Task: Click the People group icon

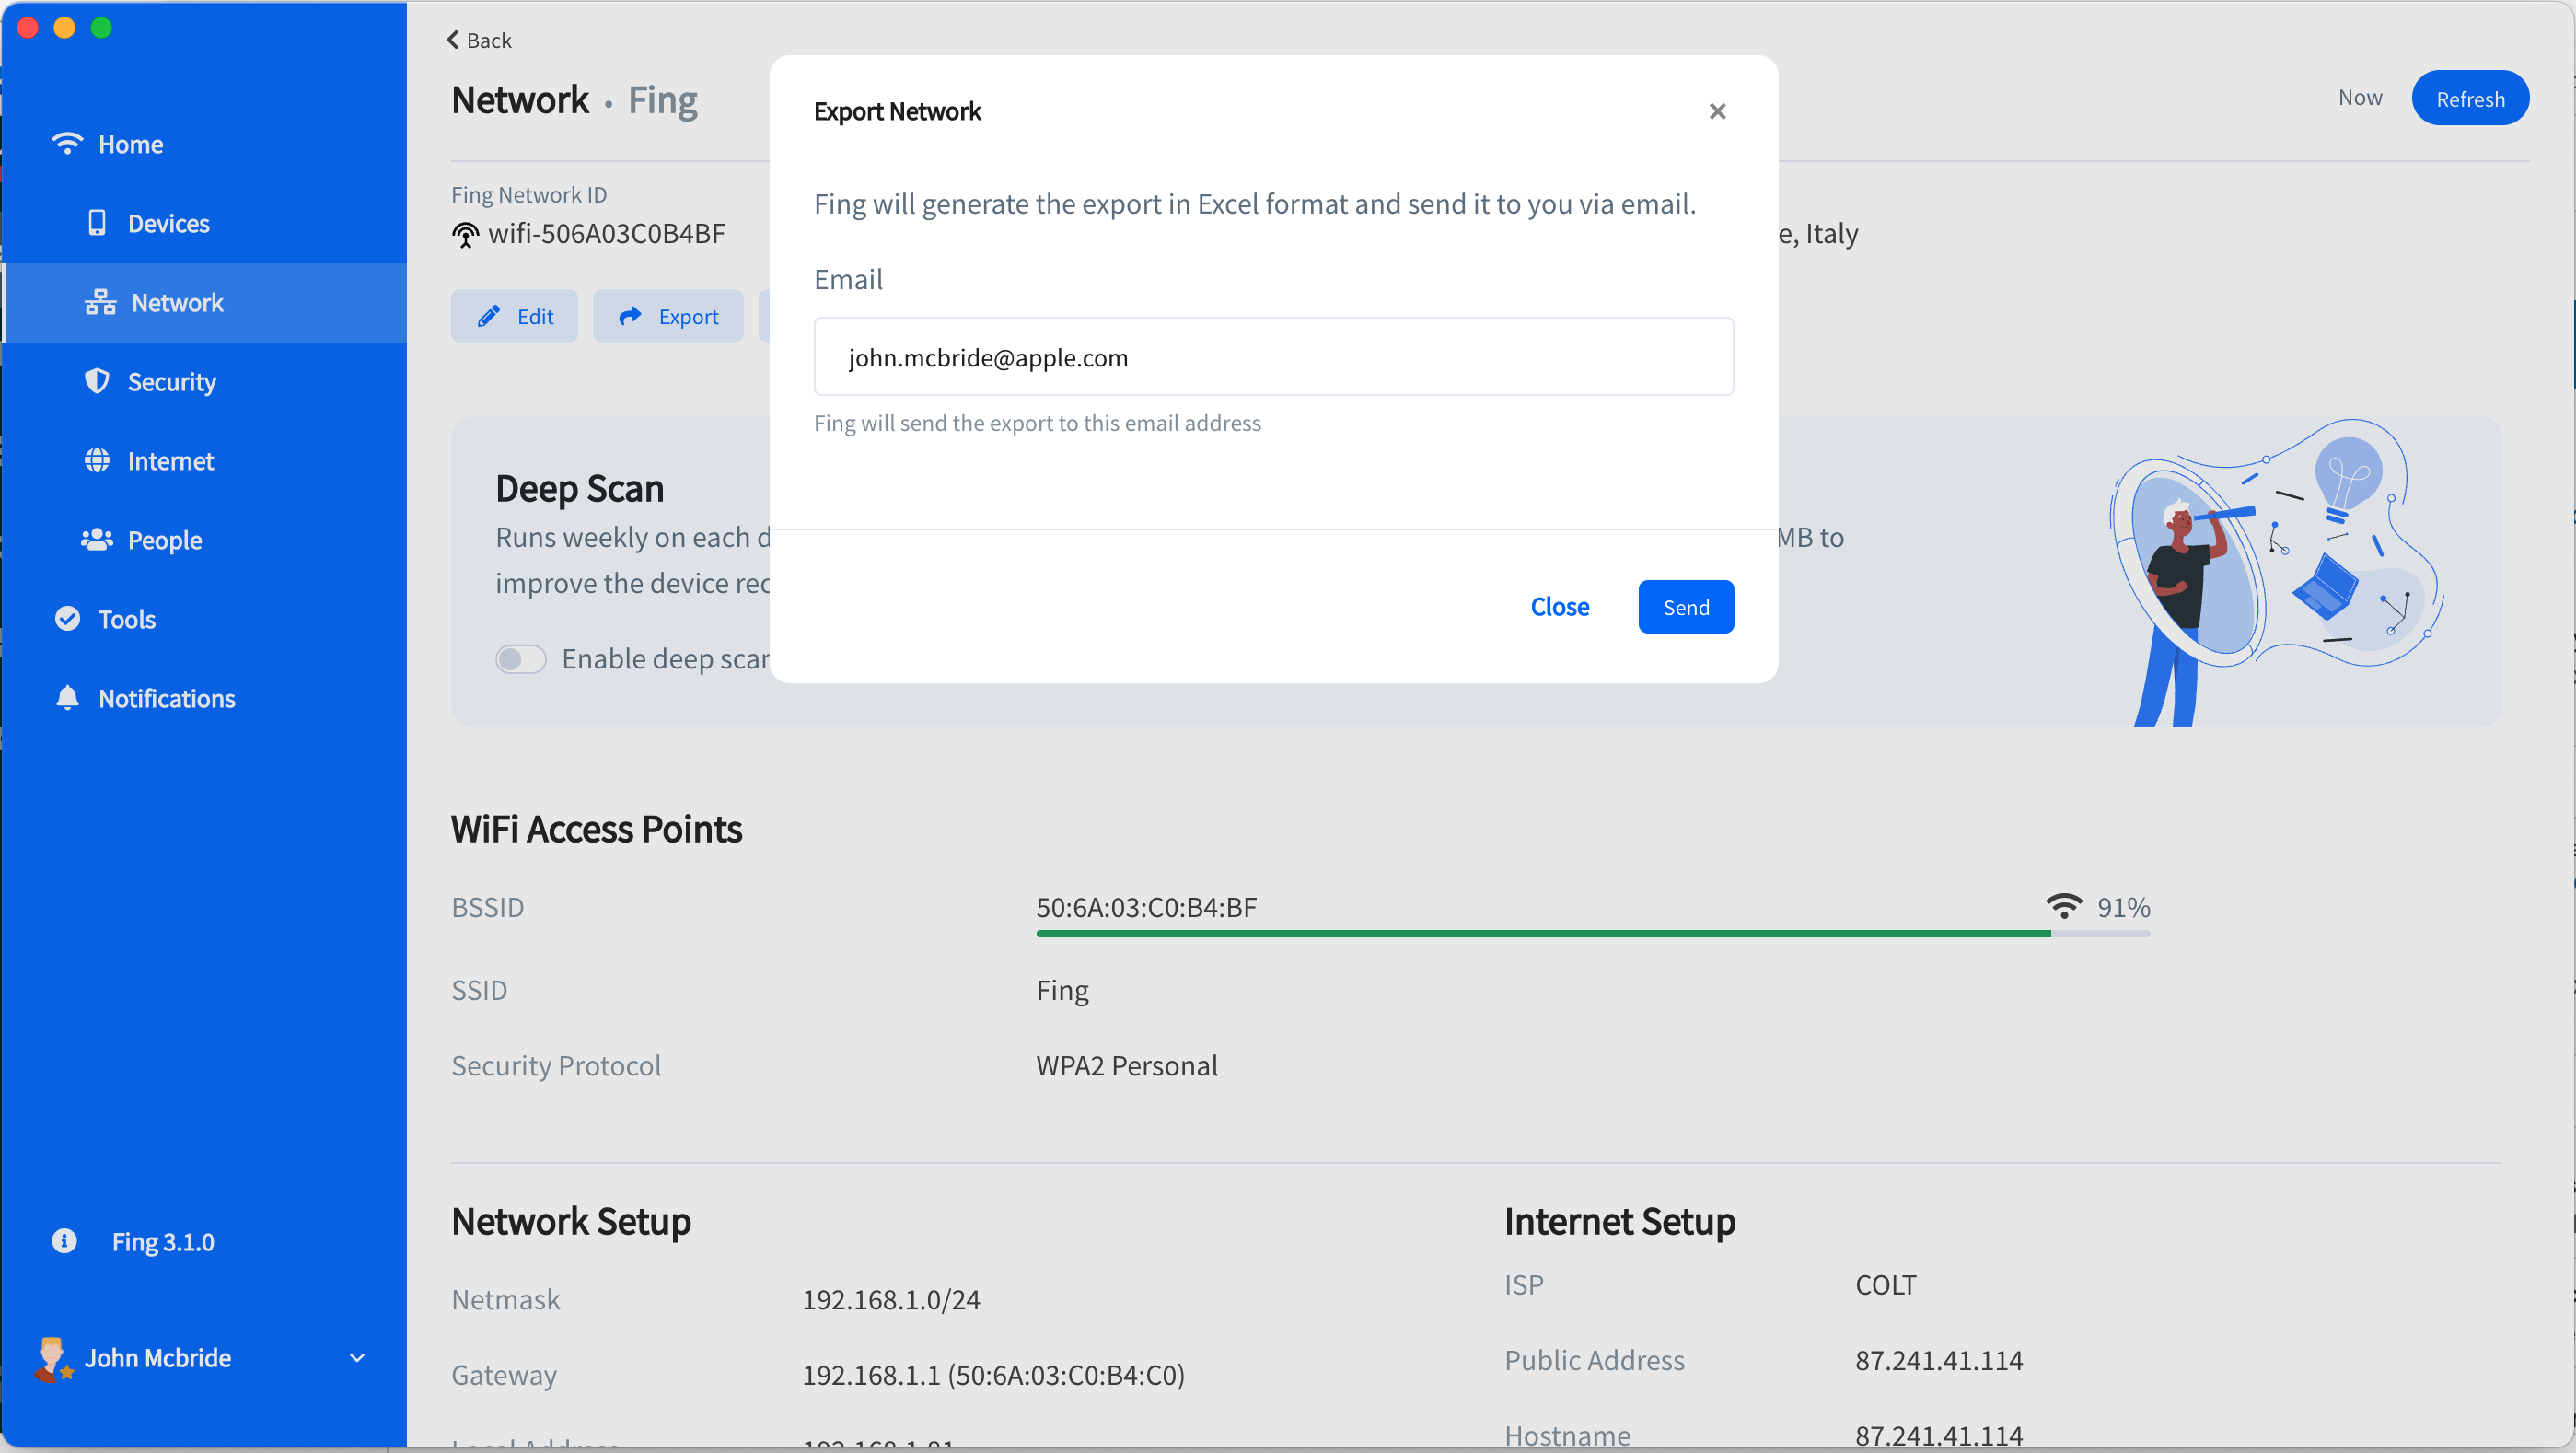Action: point(96,539)
